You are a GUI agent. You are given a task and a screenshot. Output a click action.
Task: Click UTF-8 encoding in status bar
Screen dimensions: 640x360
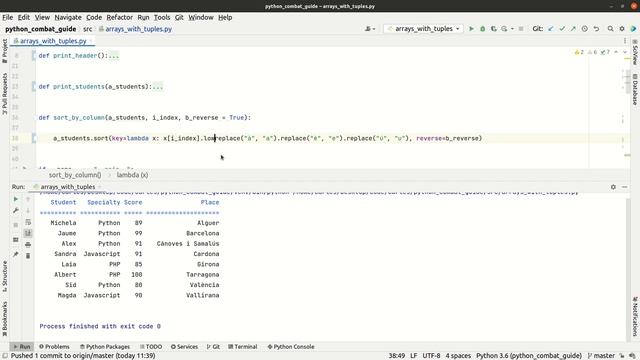(431, 356)
